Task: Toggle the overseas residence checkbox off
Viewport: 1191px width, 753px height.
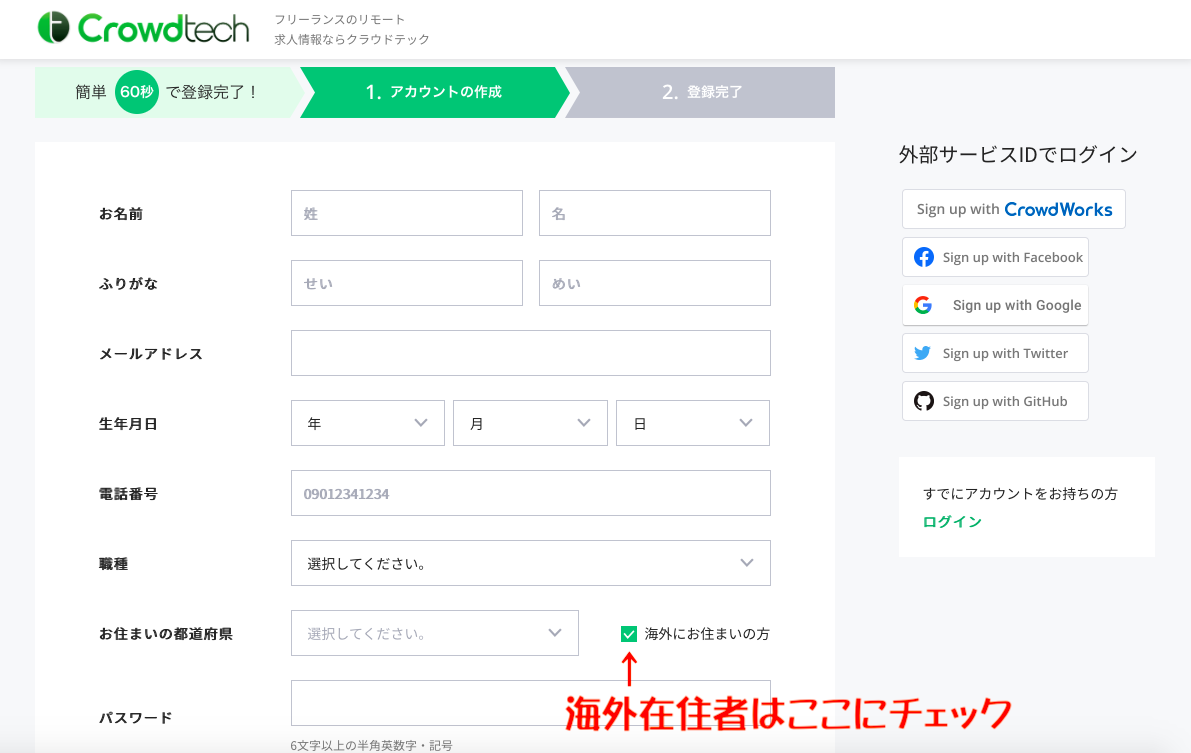Action: 629,633
